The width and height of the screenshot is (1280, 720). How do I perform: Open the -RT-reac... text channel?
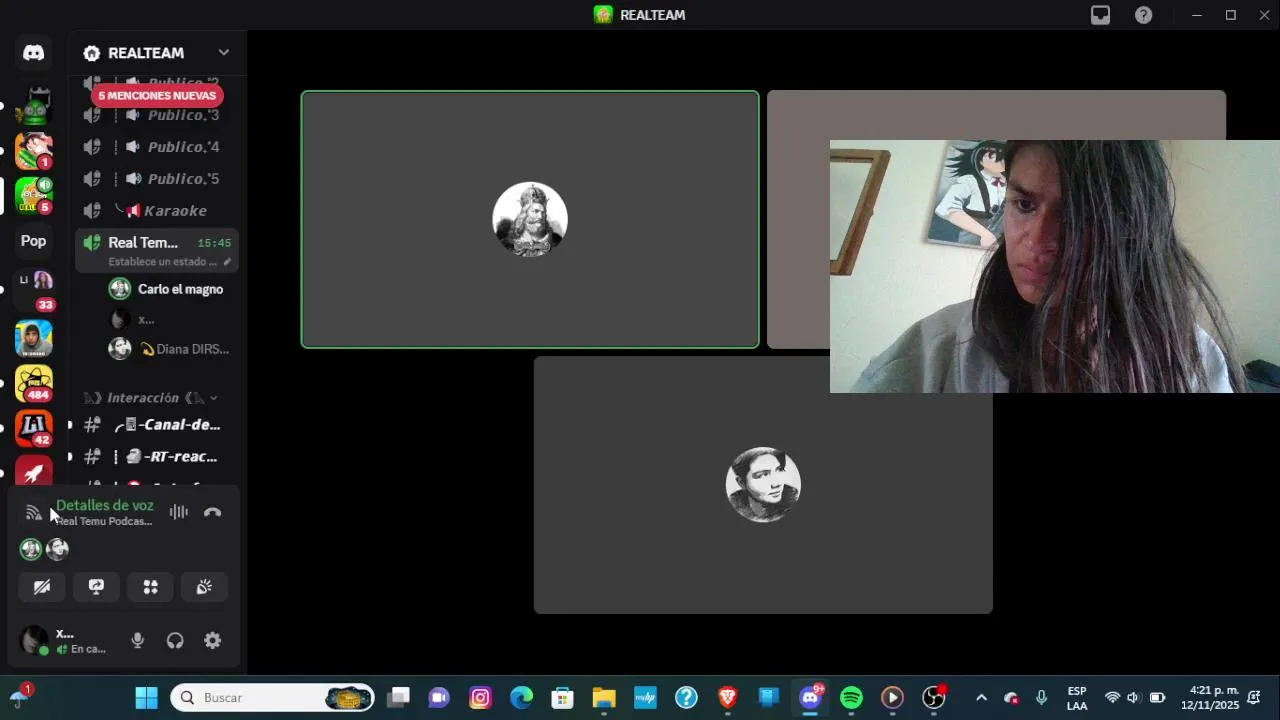click(157, 457)
